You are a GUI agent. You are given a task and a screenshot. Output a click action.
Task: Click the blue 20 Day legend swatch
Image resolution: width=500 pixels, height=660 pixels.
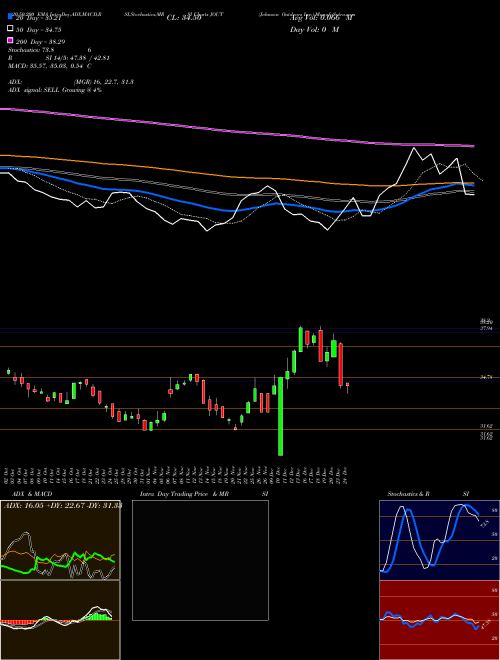pos(11,17)
